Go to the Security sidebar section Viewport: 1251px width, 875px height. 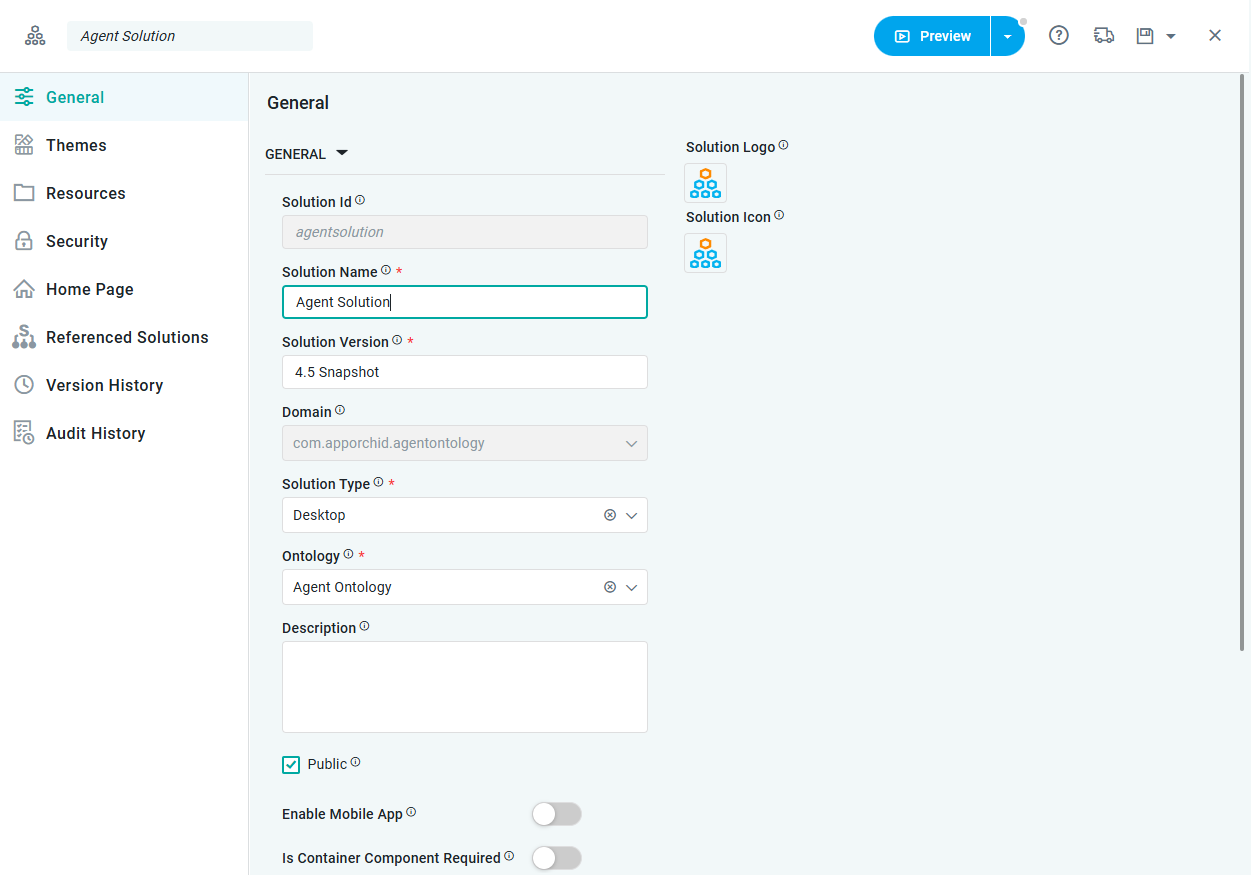pos(76,241)
